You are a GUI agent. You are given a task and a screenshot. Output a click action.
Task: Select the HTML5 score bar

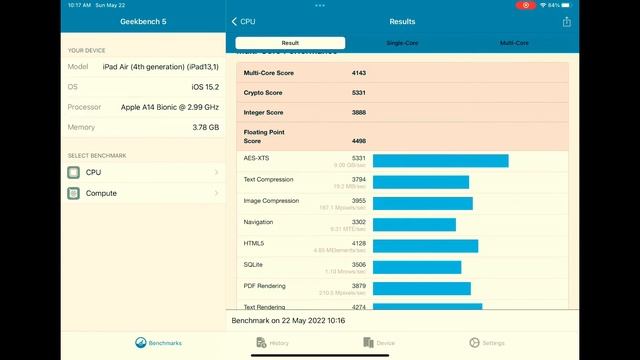pyautogui.click(x=425, y=246)
